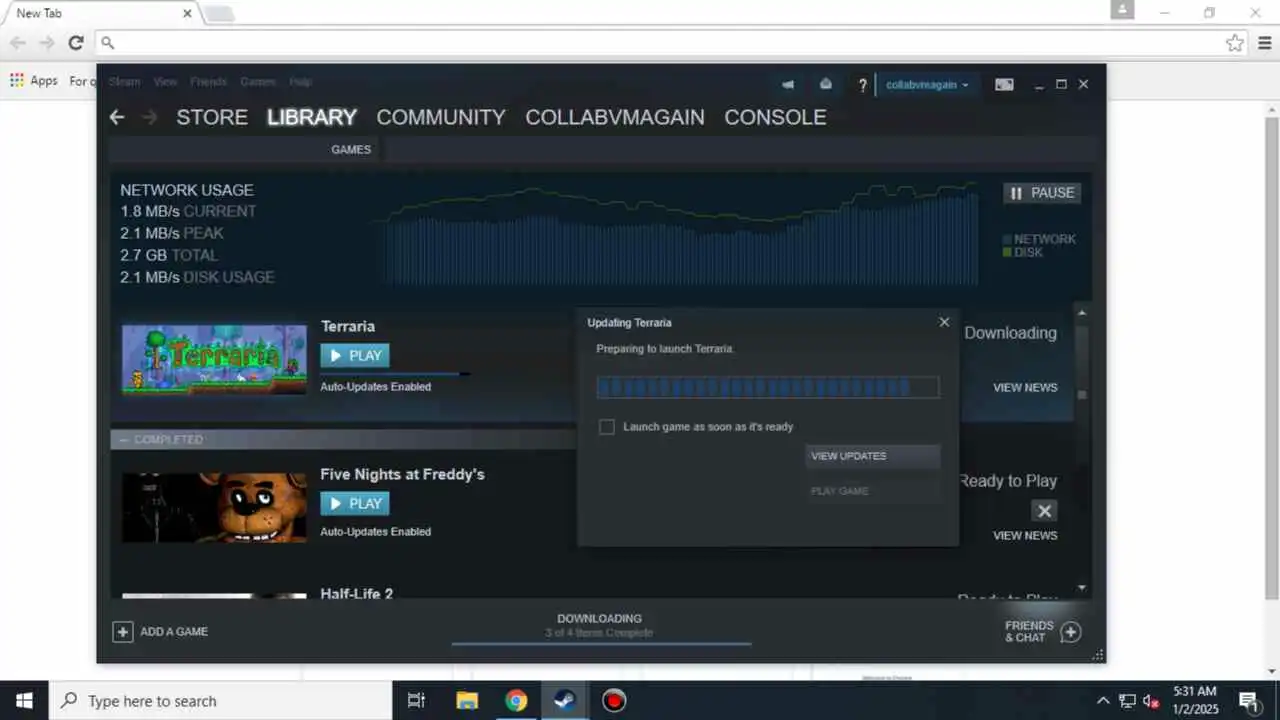Click the Windows taskbar search box
The width and height of the screenshot is (1280, 720).
click(220, 701)
